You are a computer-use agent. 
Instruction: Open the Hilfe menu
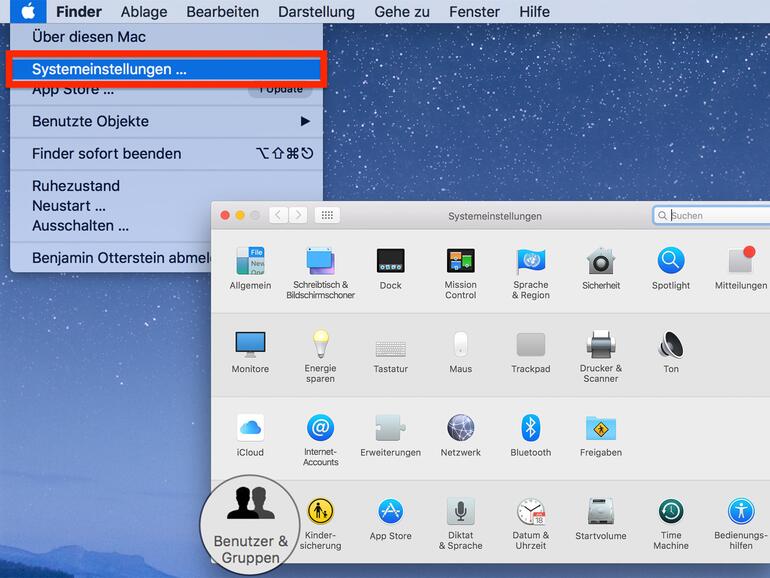pyautogui.click(x=534, y=11)
